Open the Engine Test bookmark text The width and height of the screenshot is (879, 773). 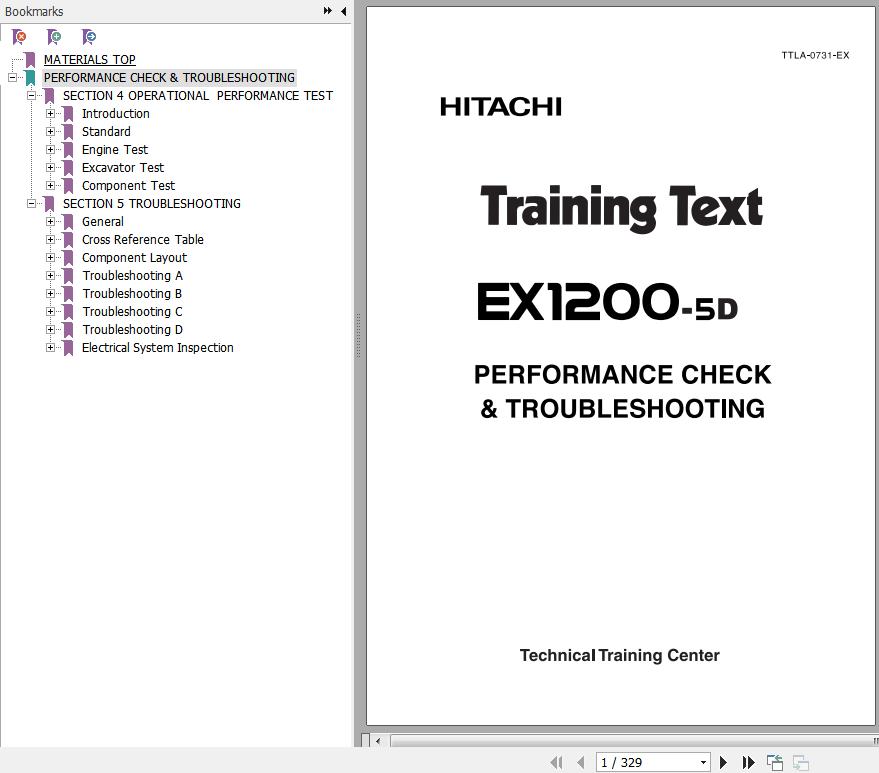click(115, 149)
